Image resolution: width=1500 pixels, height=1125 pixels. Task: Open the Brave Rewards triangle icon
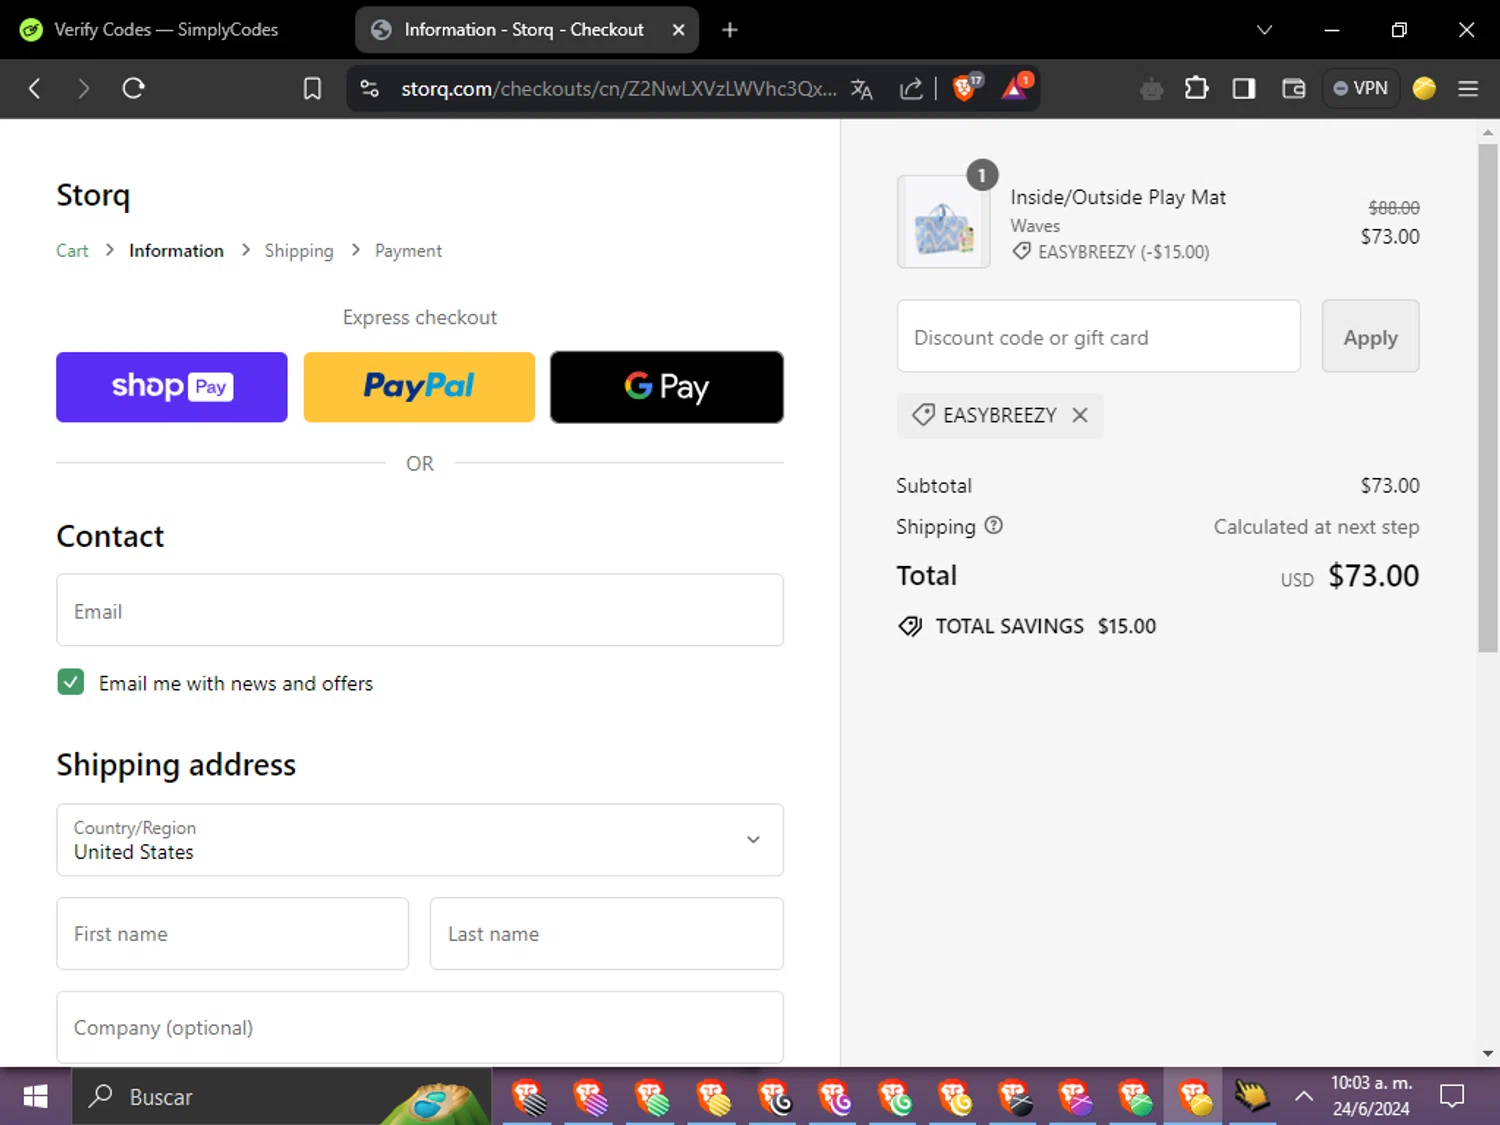pyautogui.click(x=1017, y=88)
